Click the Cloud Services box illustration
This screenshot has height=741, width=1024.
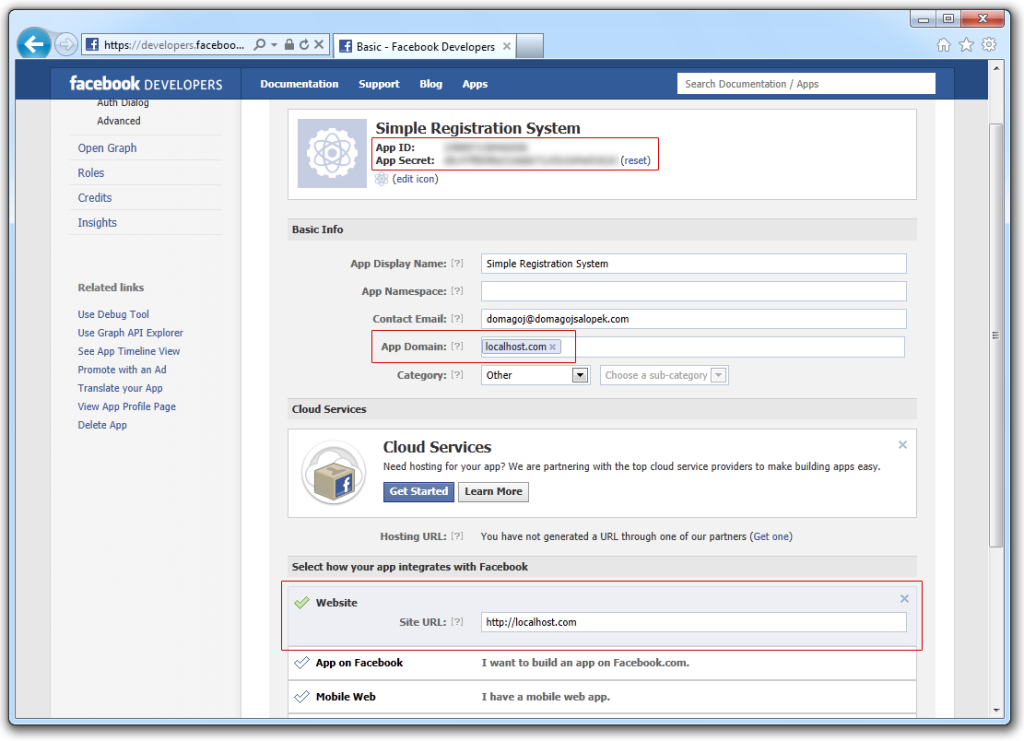pyautogui.click(x=334, y=473)
